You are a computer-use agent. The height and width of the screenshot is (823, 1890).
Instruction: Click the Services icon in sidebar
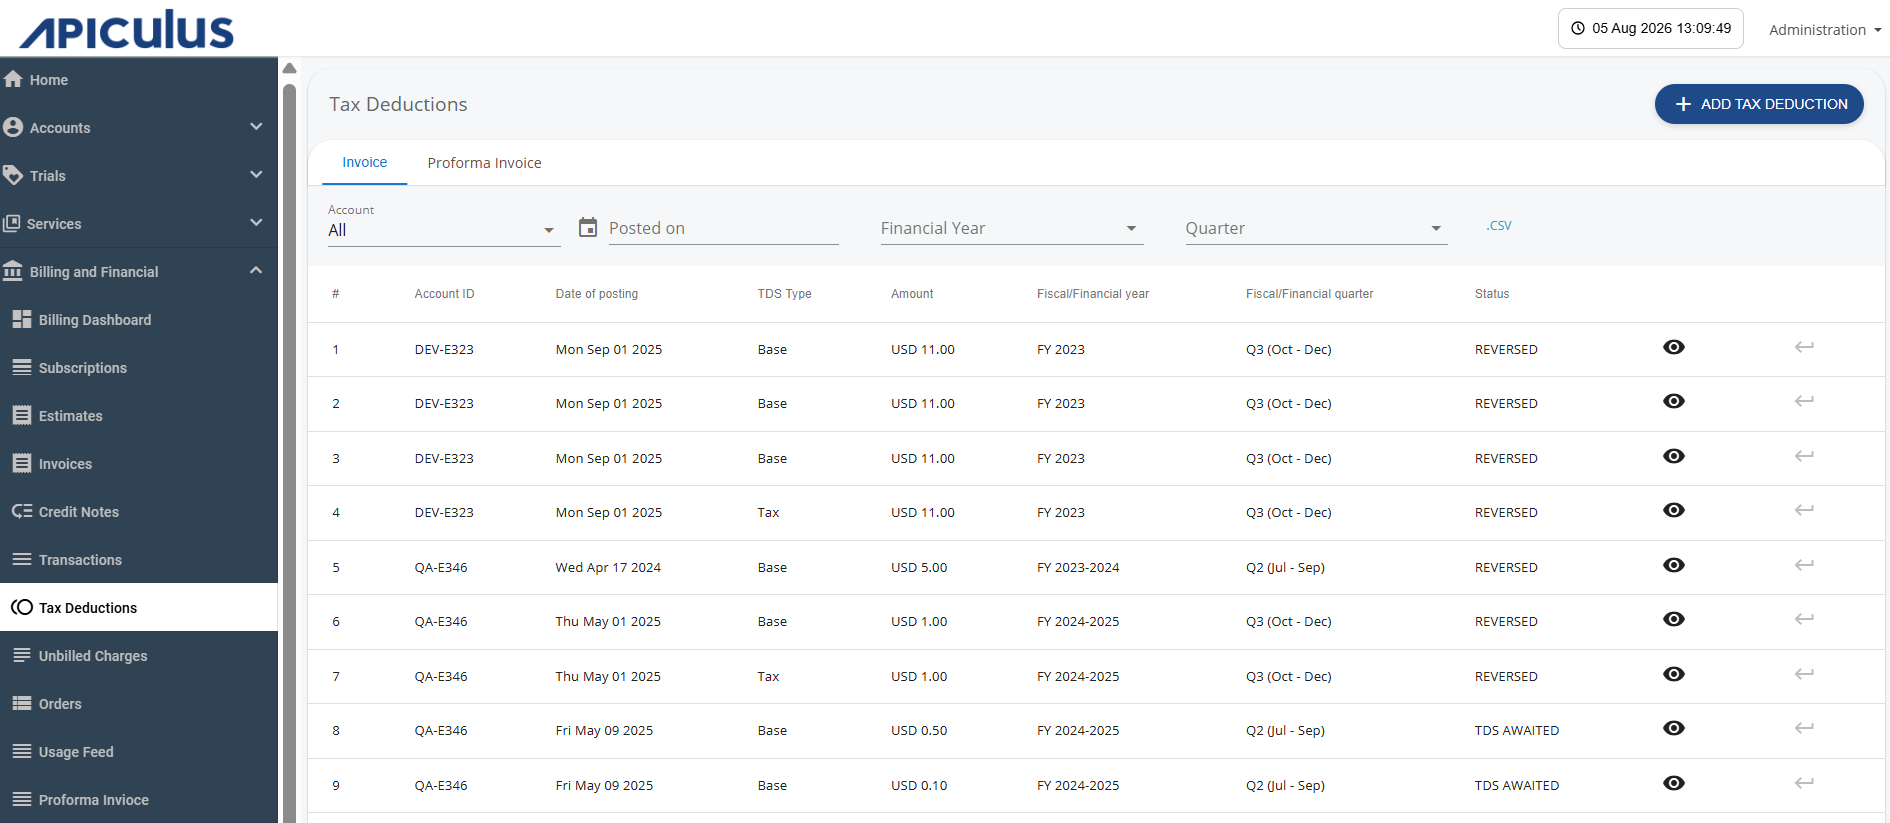tap(11, 223)
